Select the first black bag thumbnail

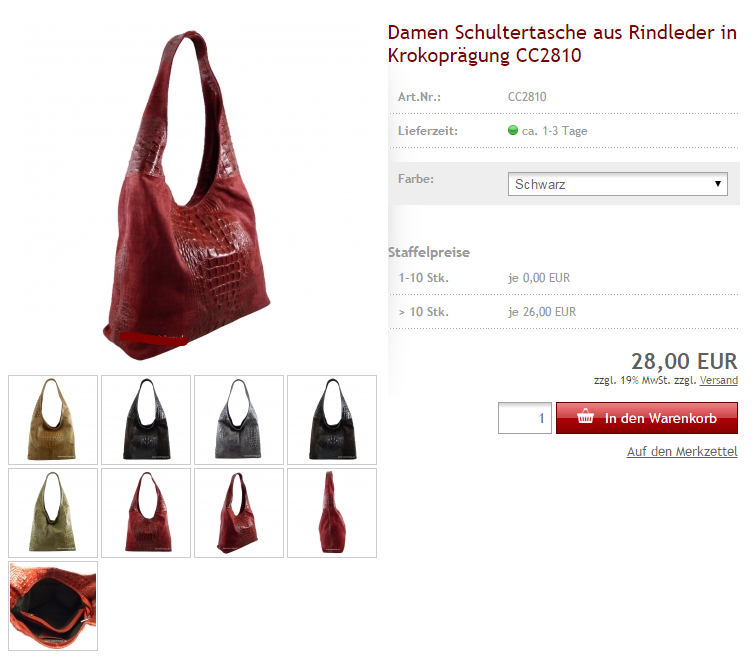pos(146,420)
